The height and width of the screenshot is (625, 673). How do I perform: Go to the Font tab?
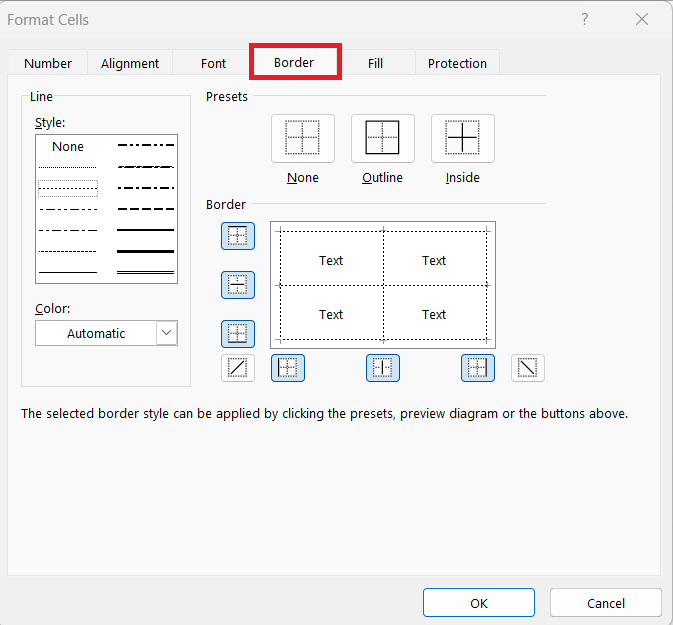pos(213,63)
